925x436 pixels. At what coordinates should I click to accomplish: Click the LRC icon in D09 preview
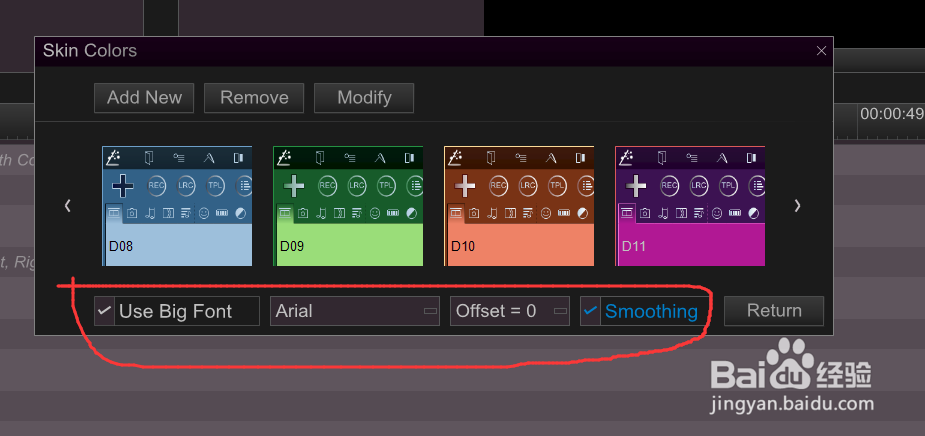tap(357, 186)
